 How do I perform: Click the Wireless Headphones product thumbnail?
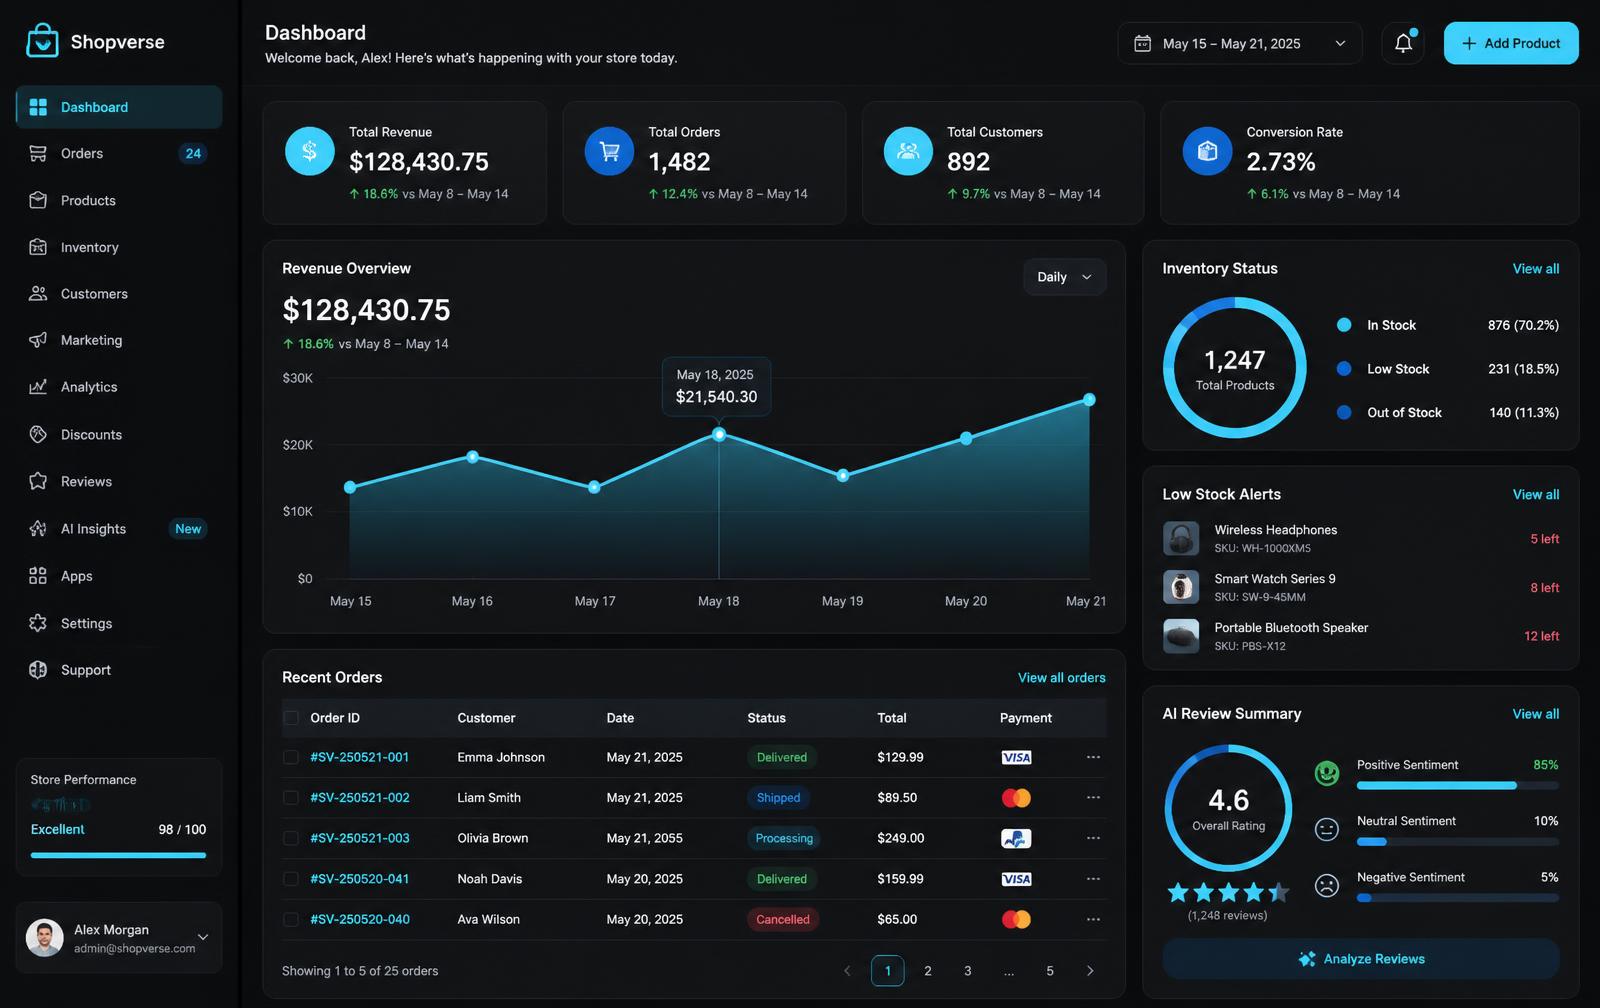1181,538
